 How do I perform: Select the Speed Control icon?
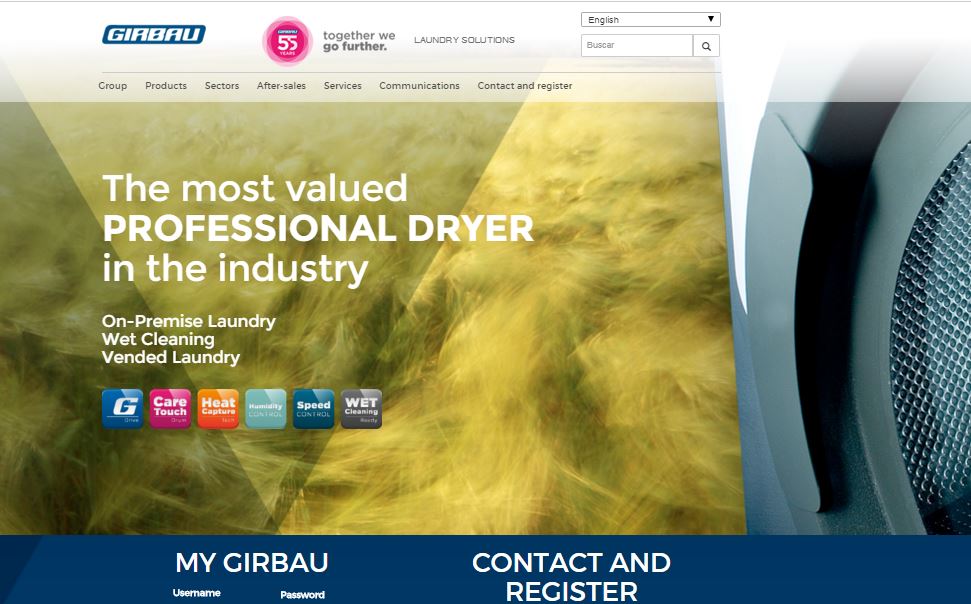(313, 408)
